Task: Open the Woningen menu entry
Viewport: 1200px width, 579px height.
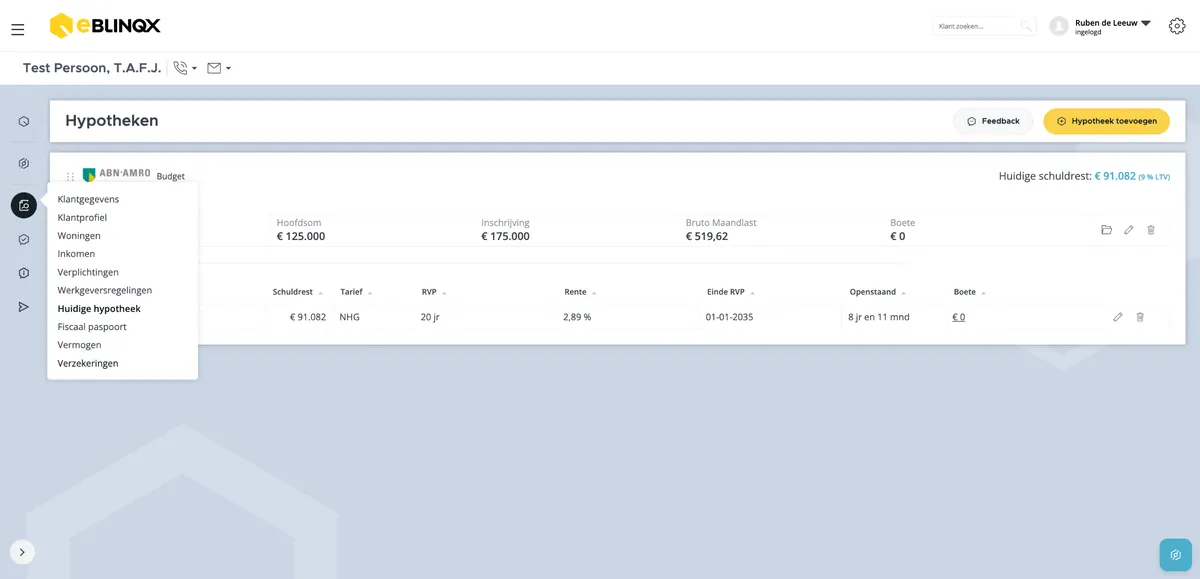Action: coord(79,236)
